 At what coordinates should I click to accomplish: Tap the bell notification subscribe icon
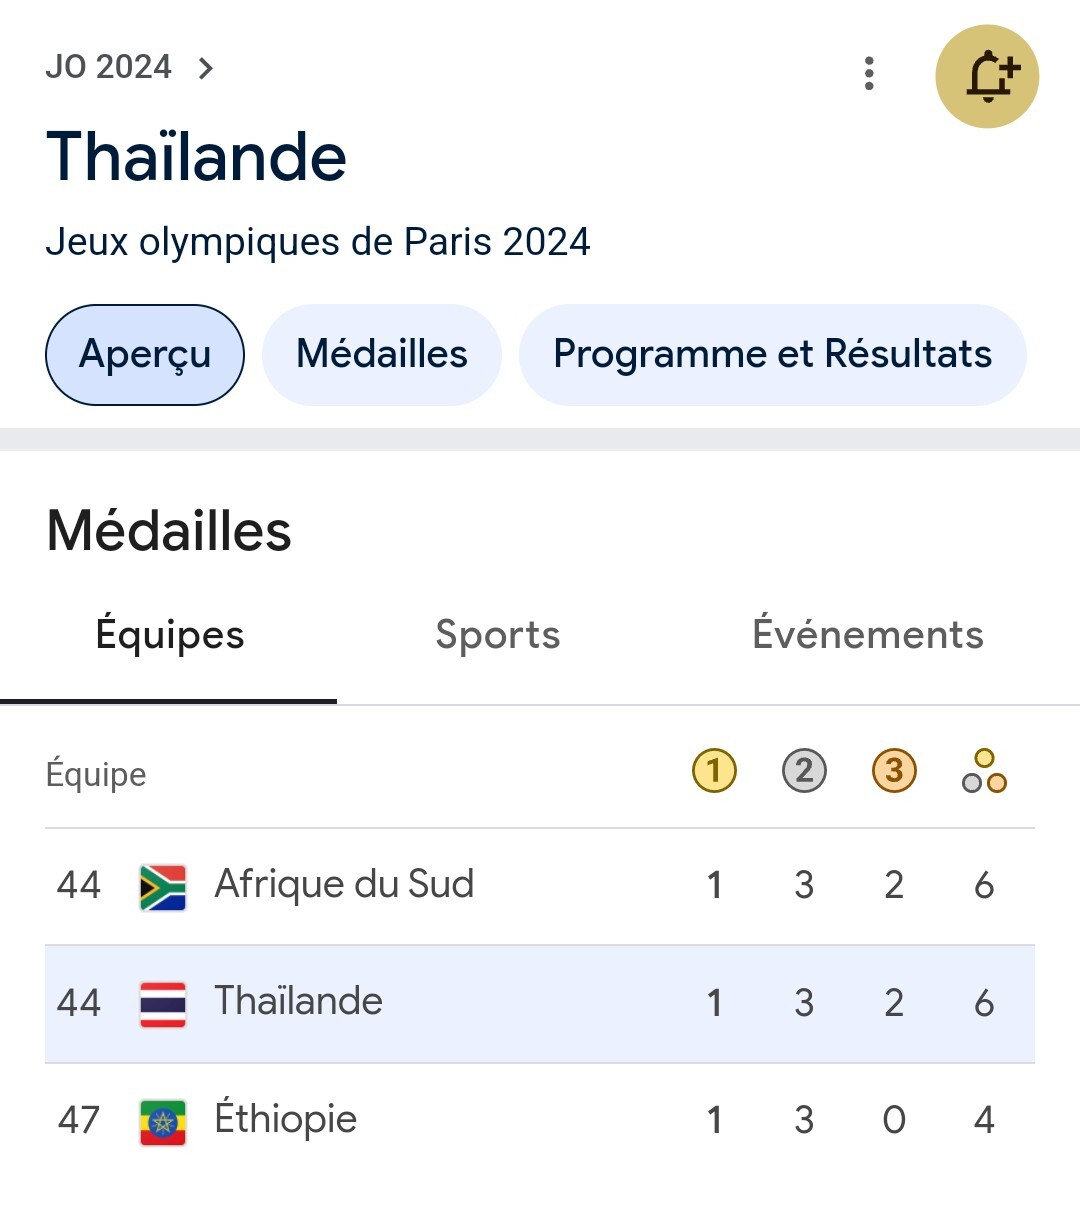click(x=987, y=76)
